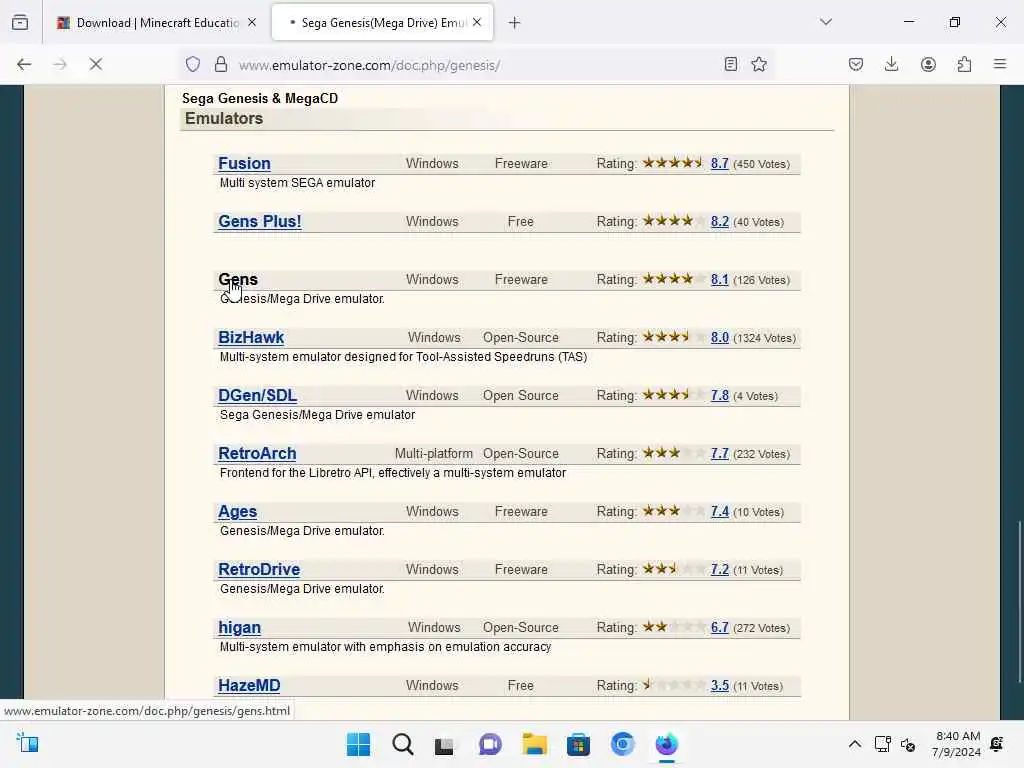Image resolution: width=1024 pixels, height=768 pixels.
Task: Open the clock showing 8:40 AM
Action: click(956, 744)
